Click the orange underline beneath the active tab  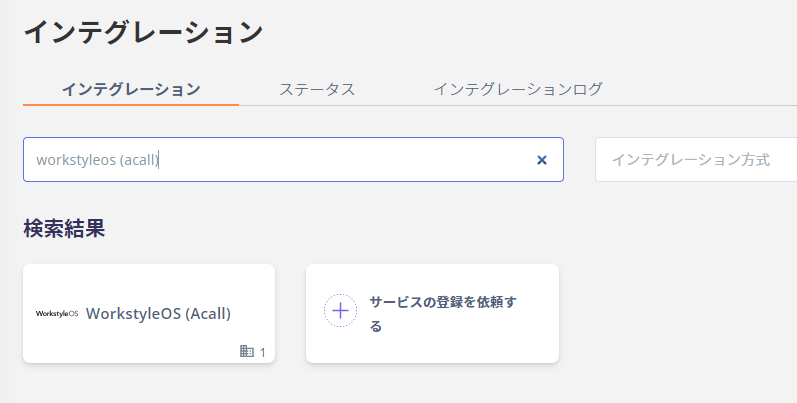(x=131, y=105)
